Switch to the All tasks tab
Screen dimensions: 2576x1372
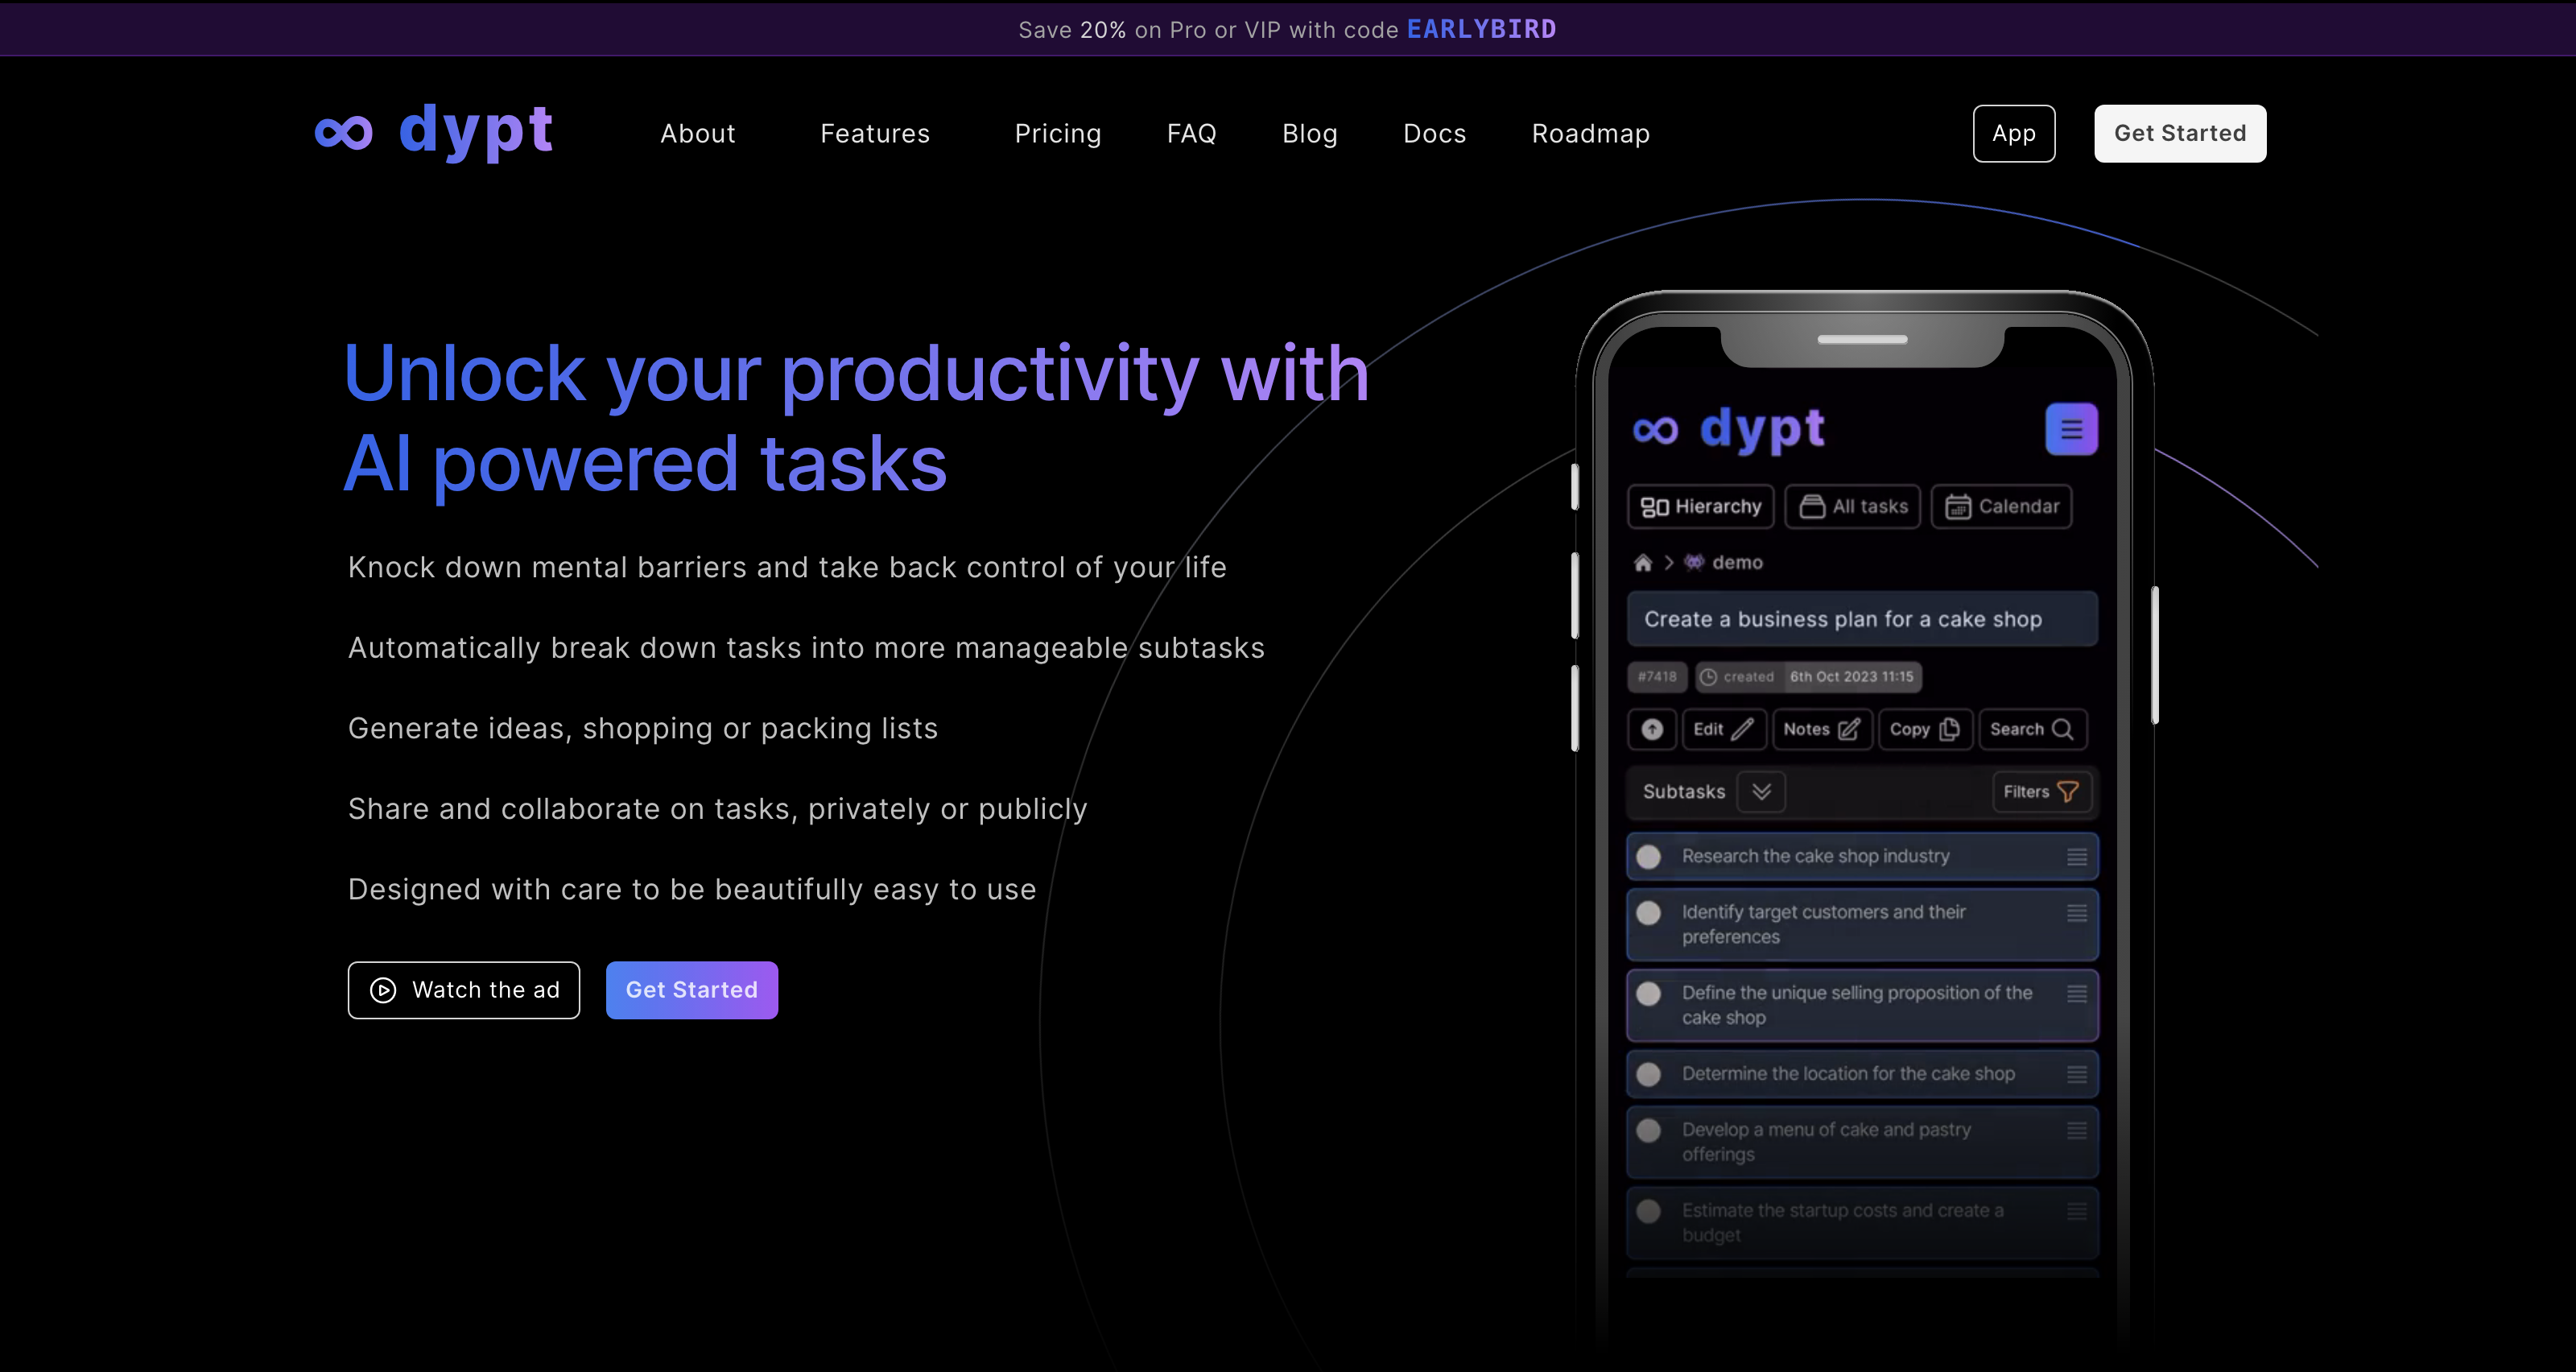(x=1853, y=507)
